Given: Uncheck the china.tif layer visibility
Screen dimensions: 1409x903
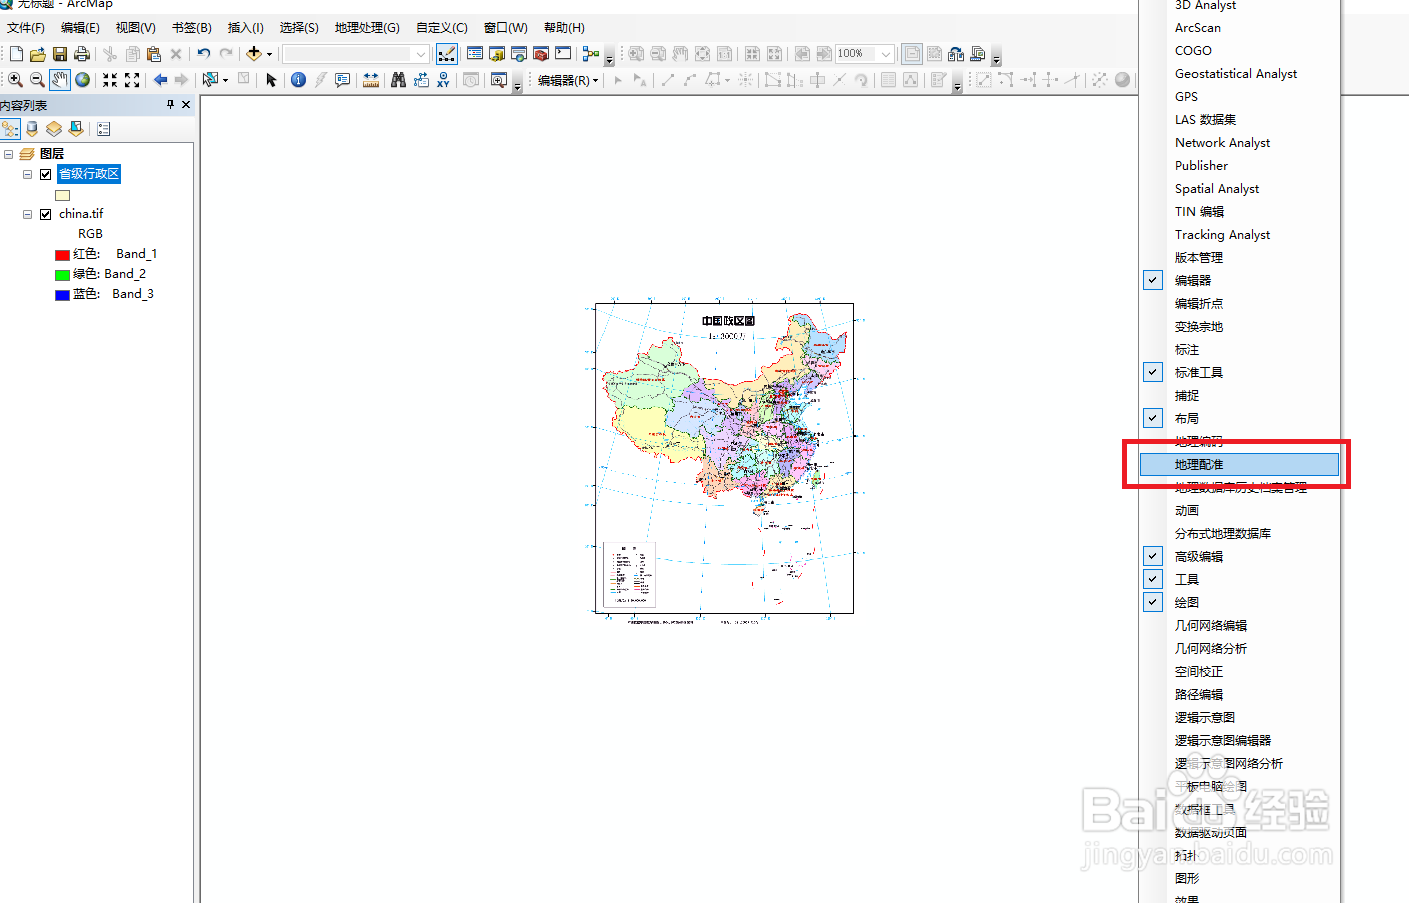Looking at the screenshot, I should [46, 214].
